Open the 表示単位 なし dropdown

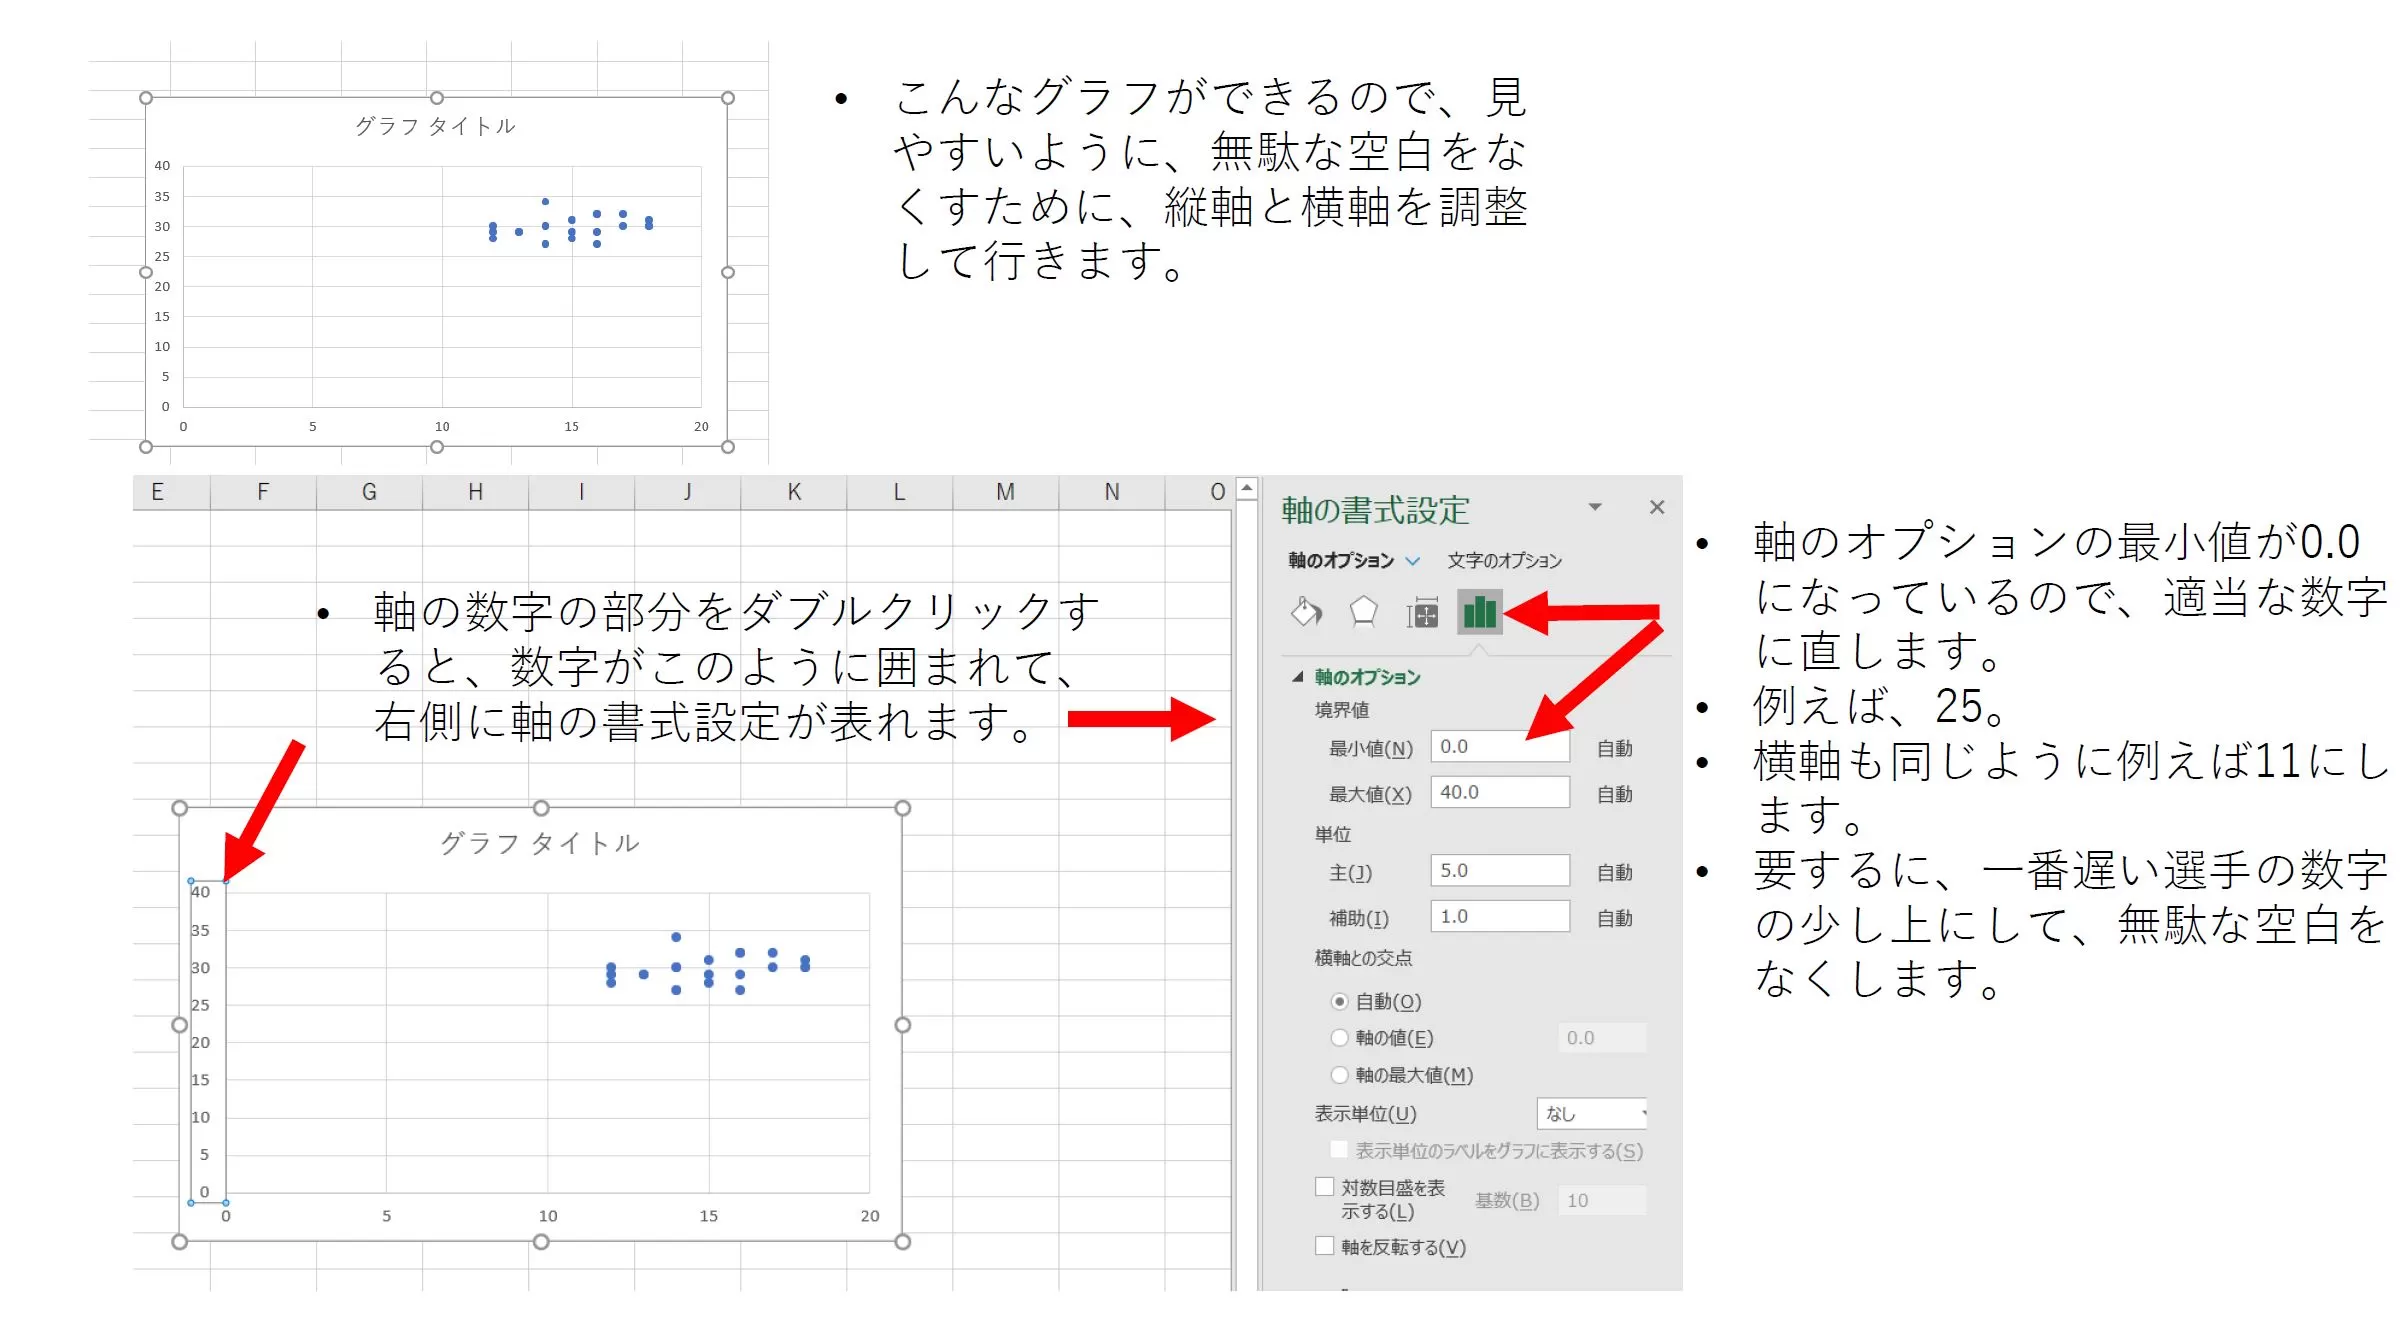pos(1592,1113)
